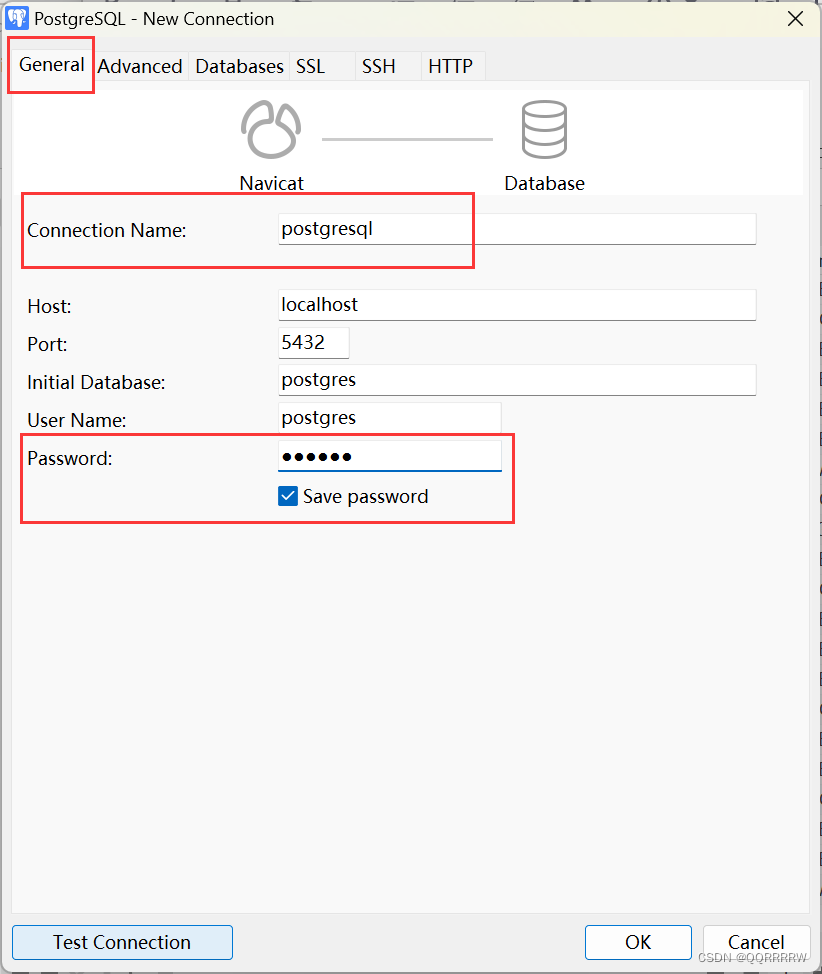
Task: Open the Databases tab
Action: click(239, 66)
